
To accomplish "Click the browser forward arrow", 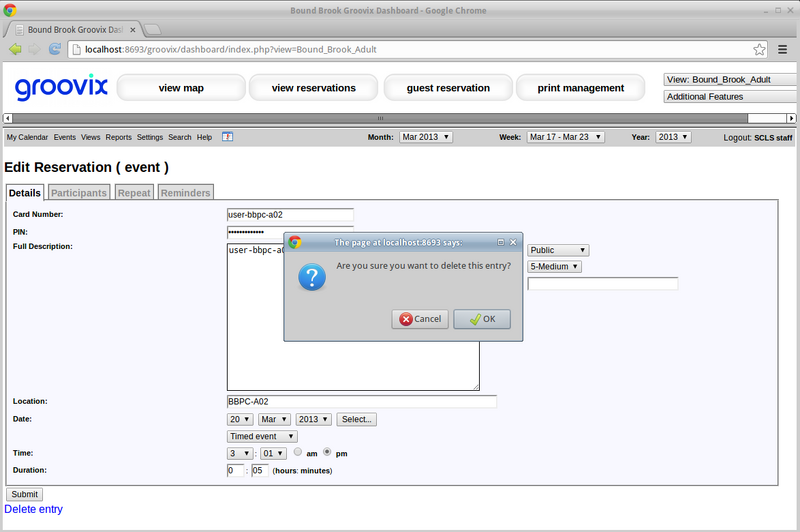I will click(34, 49).
